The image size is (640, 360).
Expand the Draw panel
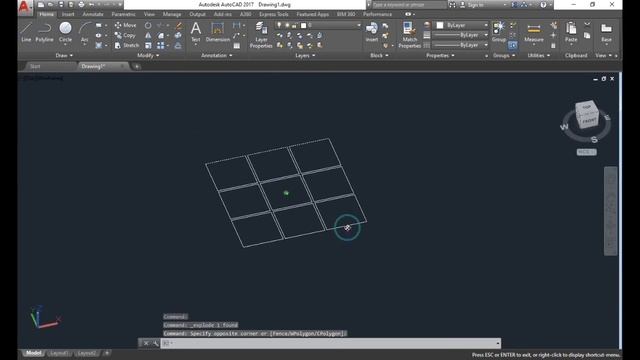pos(64,56)
